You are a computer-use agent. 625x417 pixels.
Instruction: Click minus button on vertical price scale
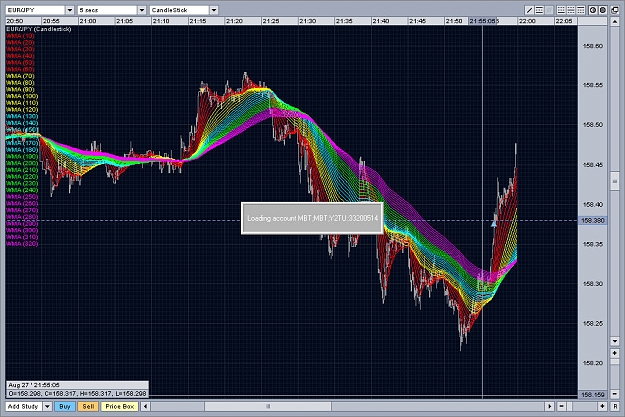(614, 393)
